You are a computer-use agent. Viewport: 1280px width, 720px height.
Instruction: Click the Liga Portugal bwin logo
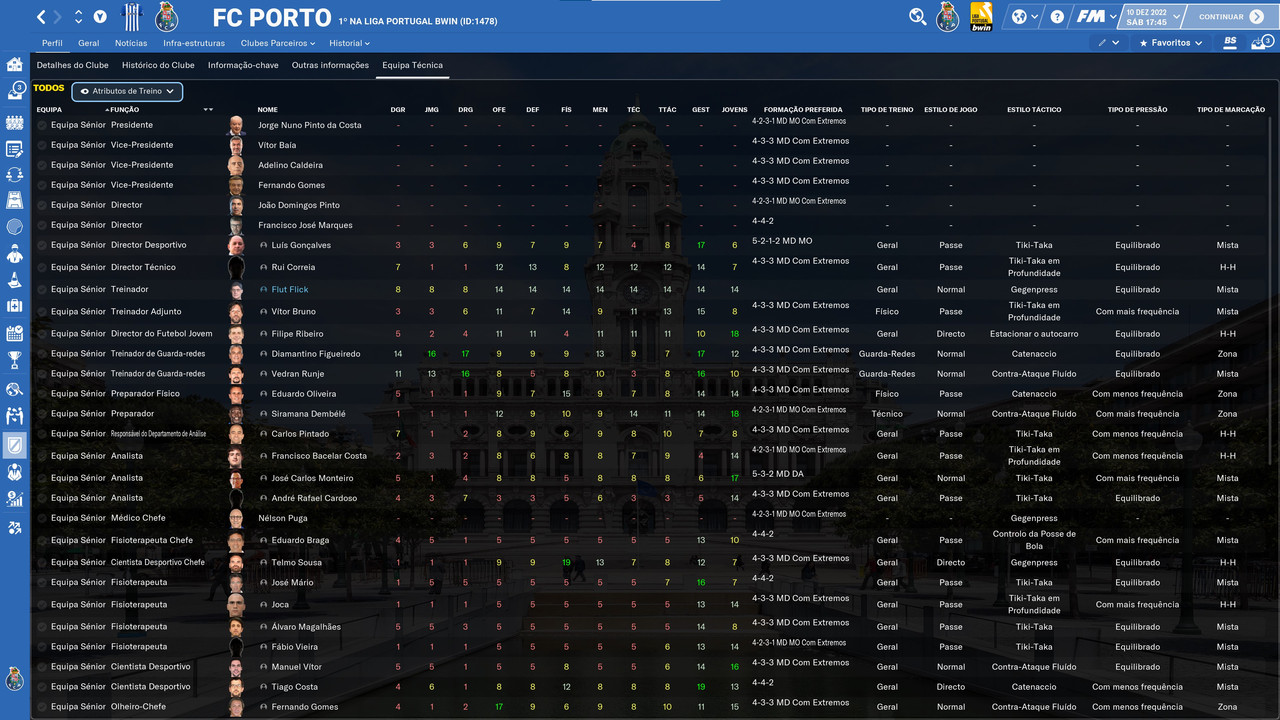point(982,17)
